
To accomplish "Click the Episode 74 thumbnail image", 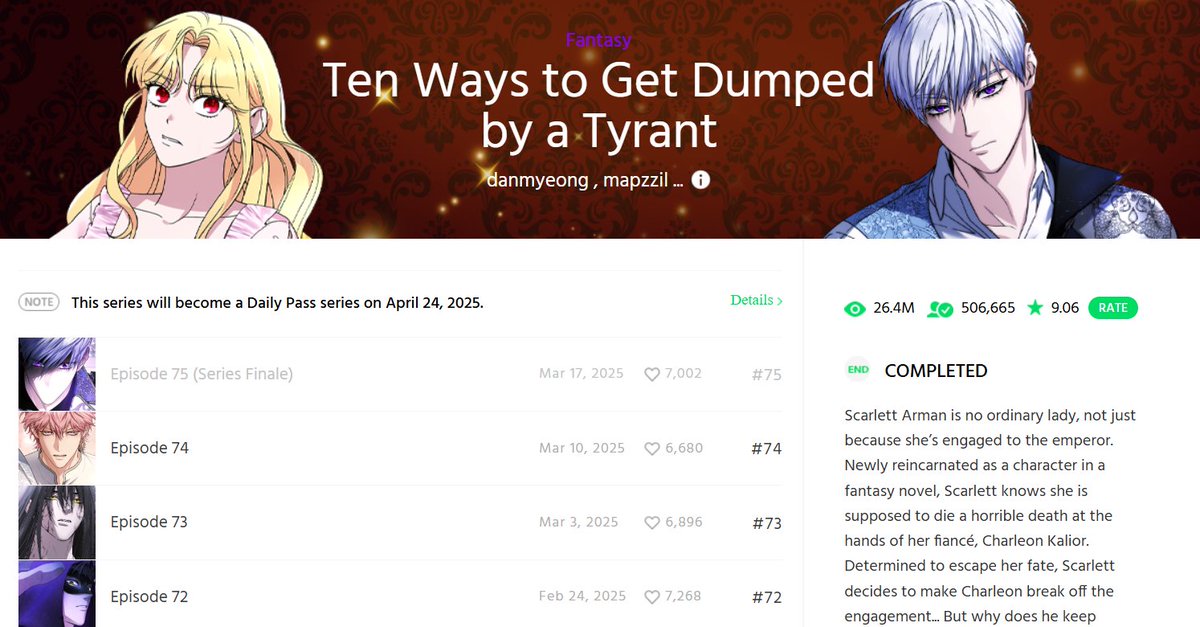I will pyautogui.click(x=57, y=448).
